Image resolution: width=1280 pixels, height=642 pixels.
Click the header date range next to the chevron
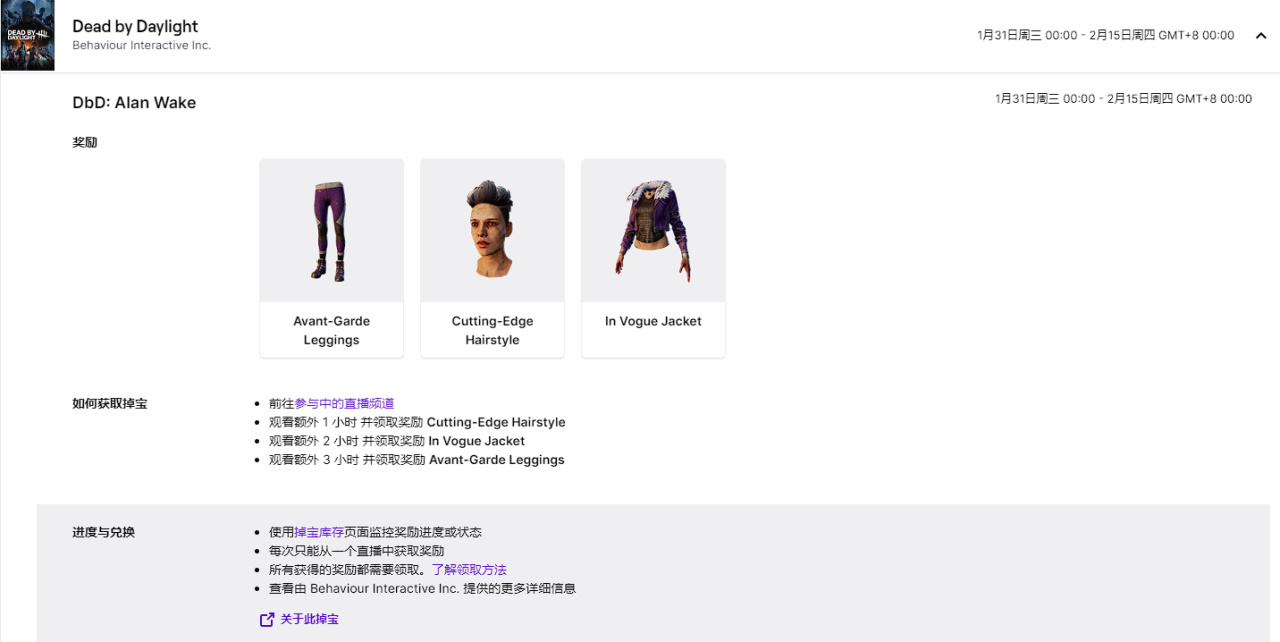[1106, 35]
